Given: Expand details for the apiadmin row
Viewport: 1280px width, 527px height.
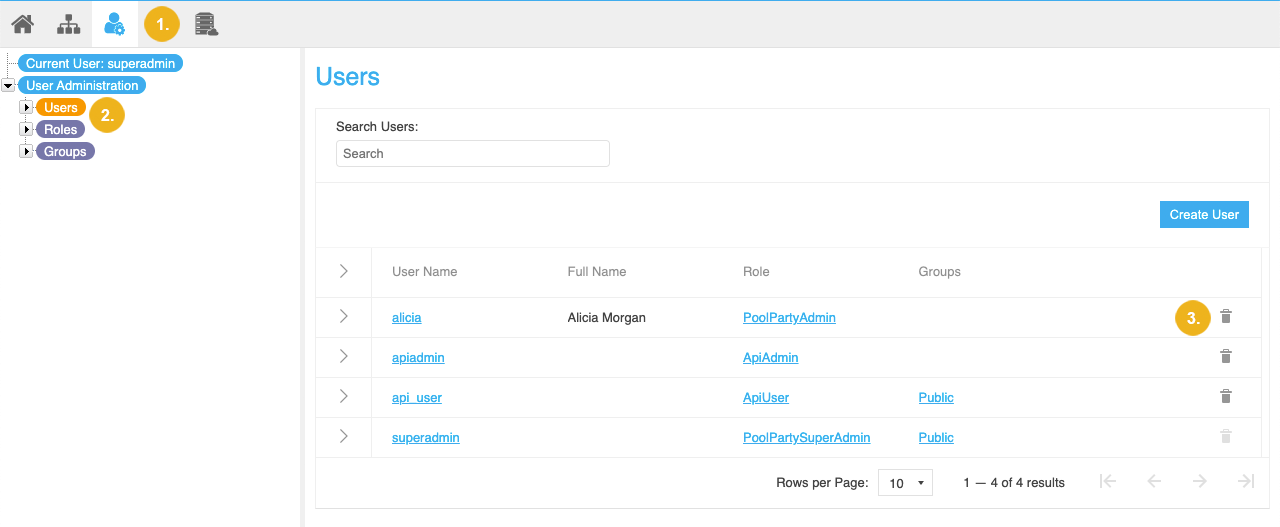Looking at the screenshot, I should [343, 357].
